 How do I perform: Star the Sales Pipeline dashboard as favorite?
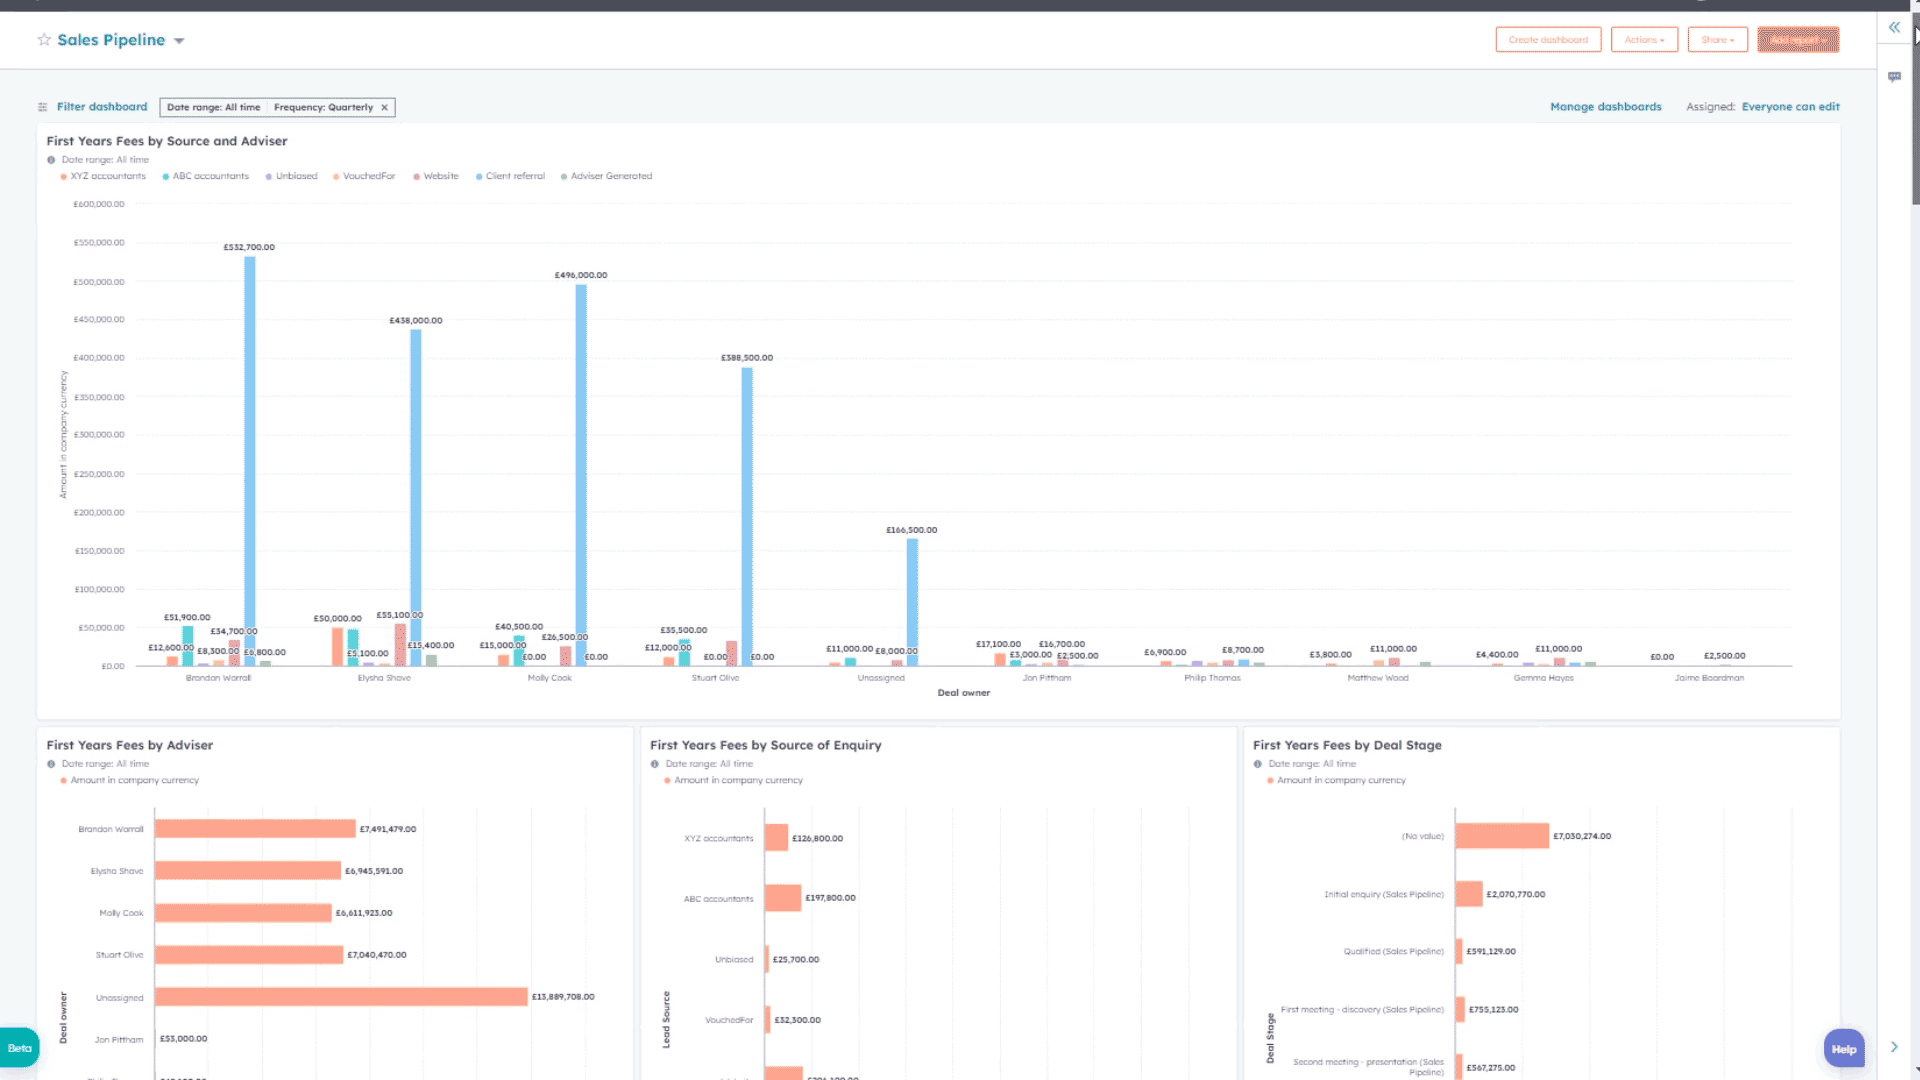(44, 40)
